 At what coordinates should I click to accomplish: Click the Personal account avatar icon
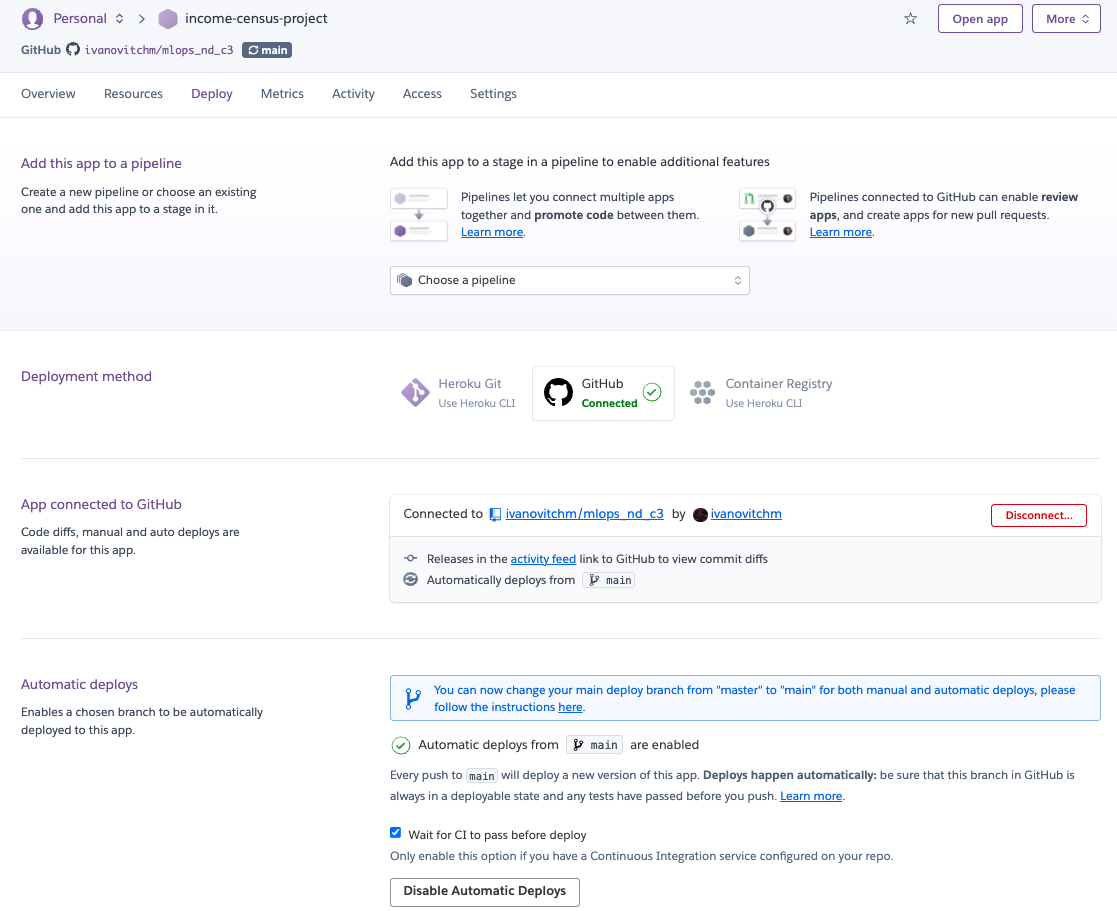(32, 19)
